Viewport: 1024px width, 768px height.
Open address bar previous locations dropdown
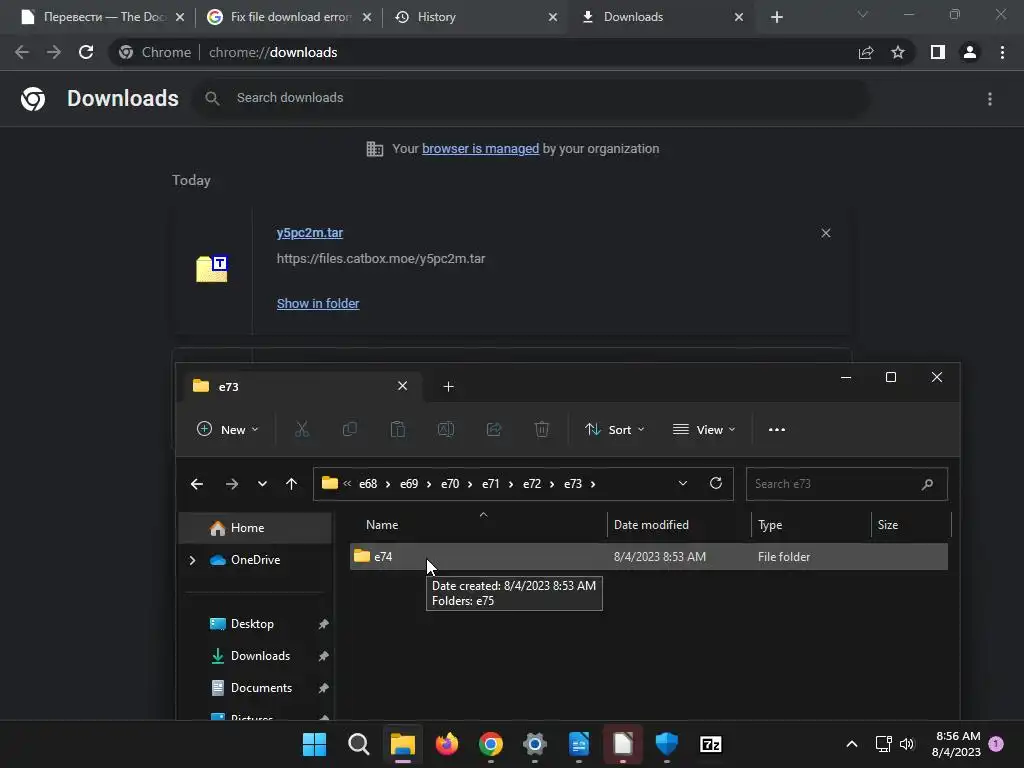click(682, 484)
